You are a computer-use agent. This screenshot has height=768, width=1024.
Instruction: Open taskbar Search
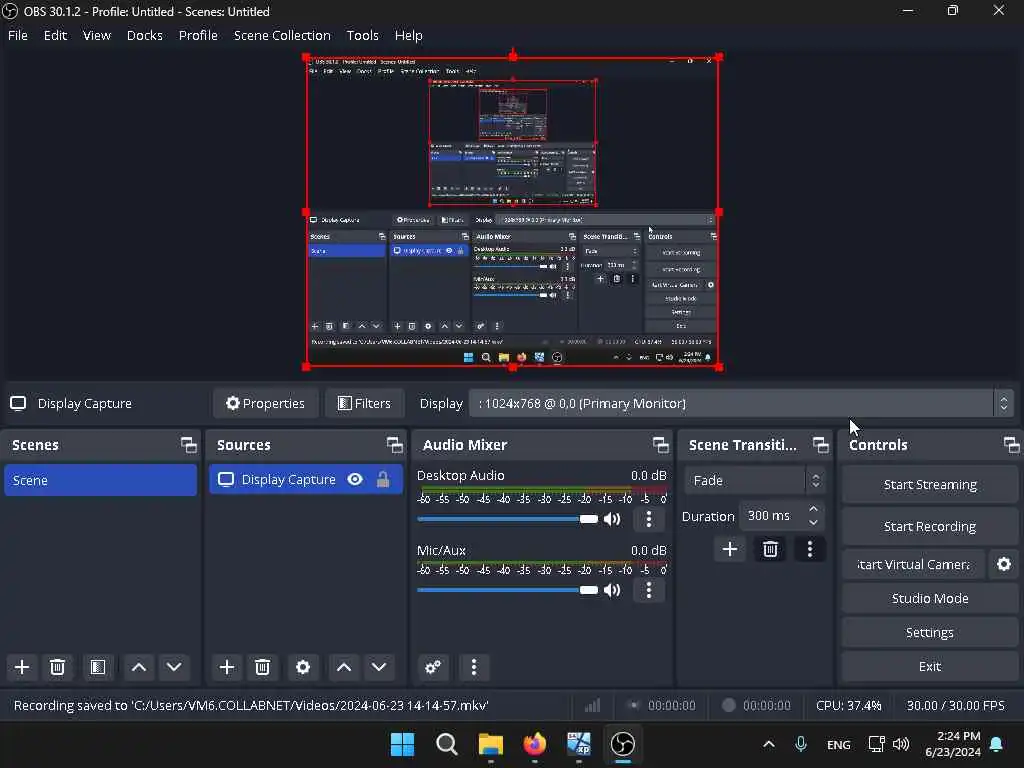(447, 744)
